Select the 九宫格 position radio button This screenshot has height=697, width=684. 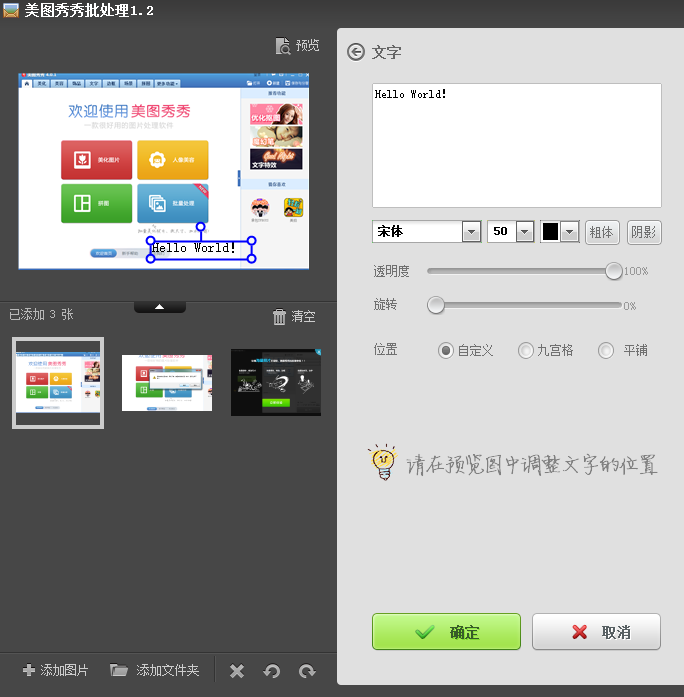point(525,350)
